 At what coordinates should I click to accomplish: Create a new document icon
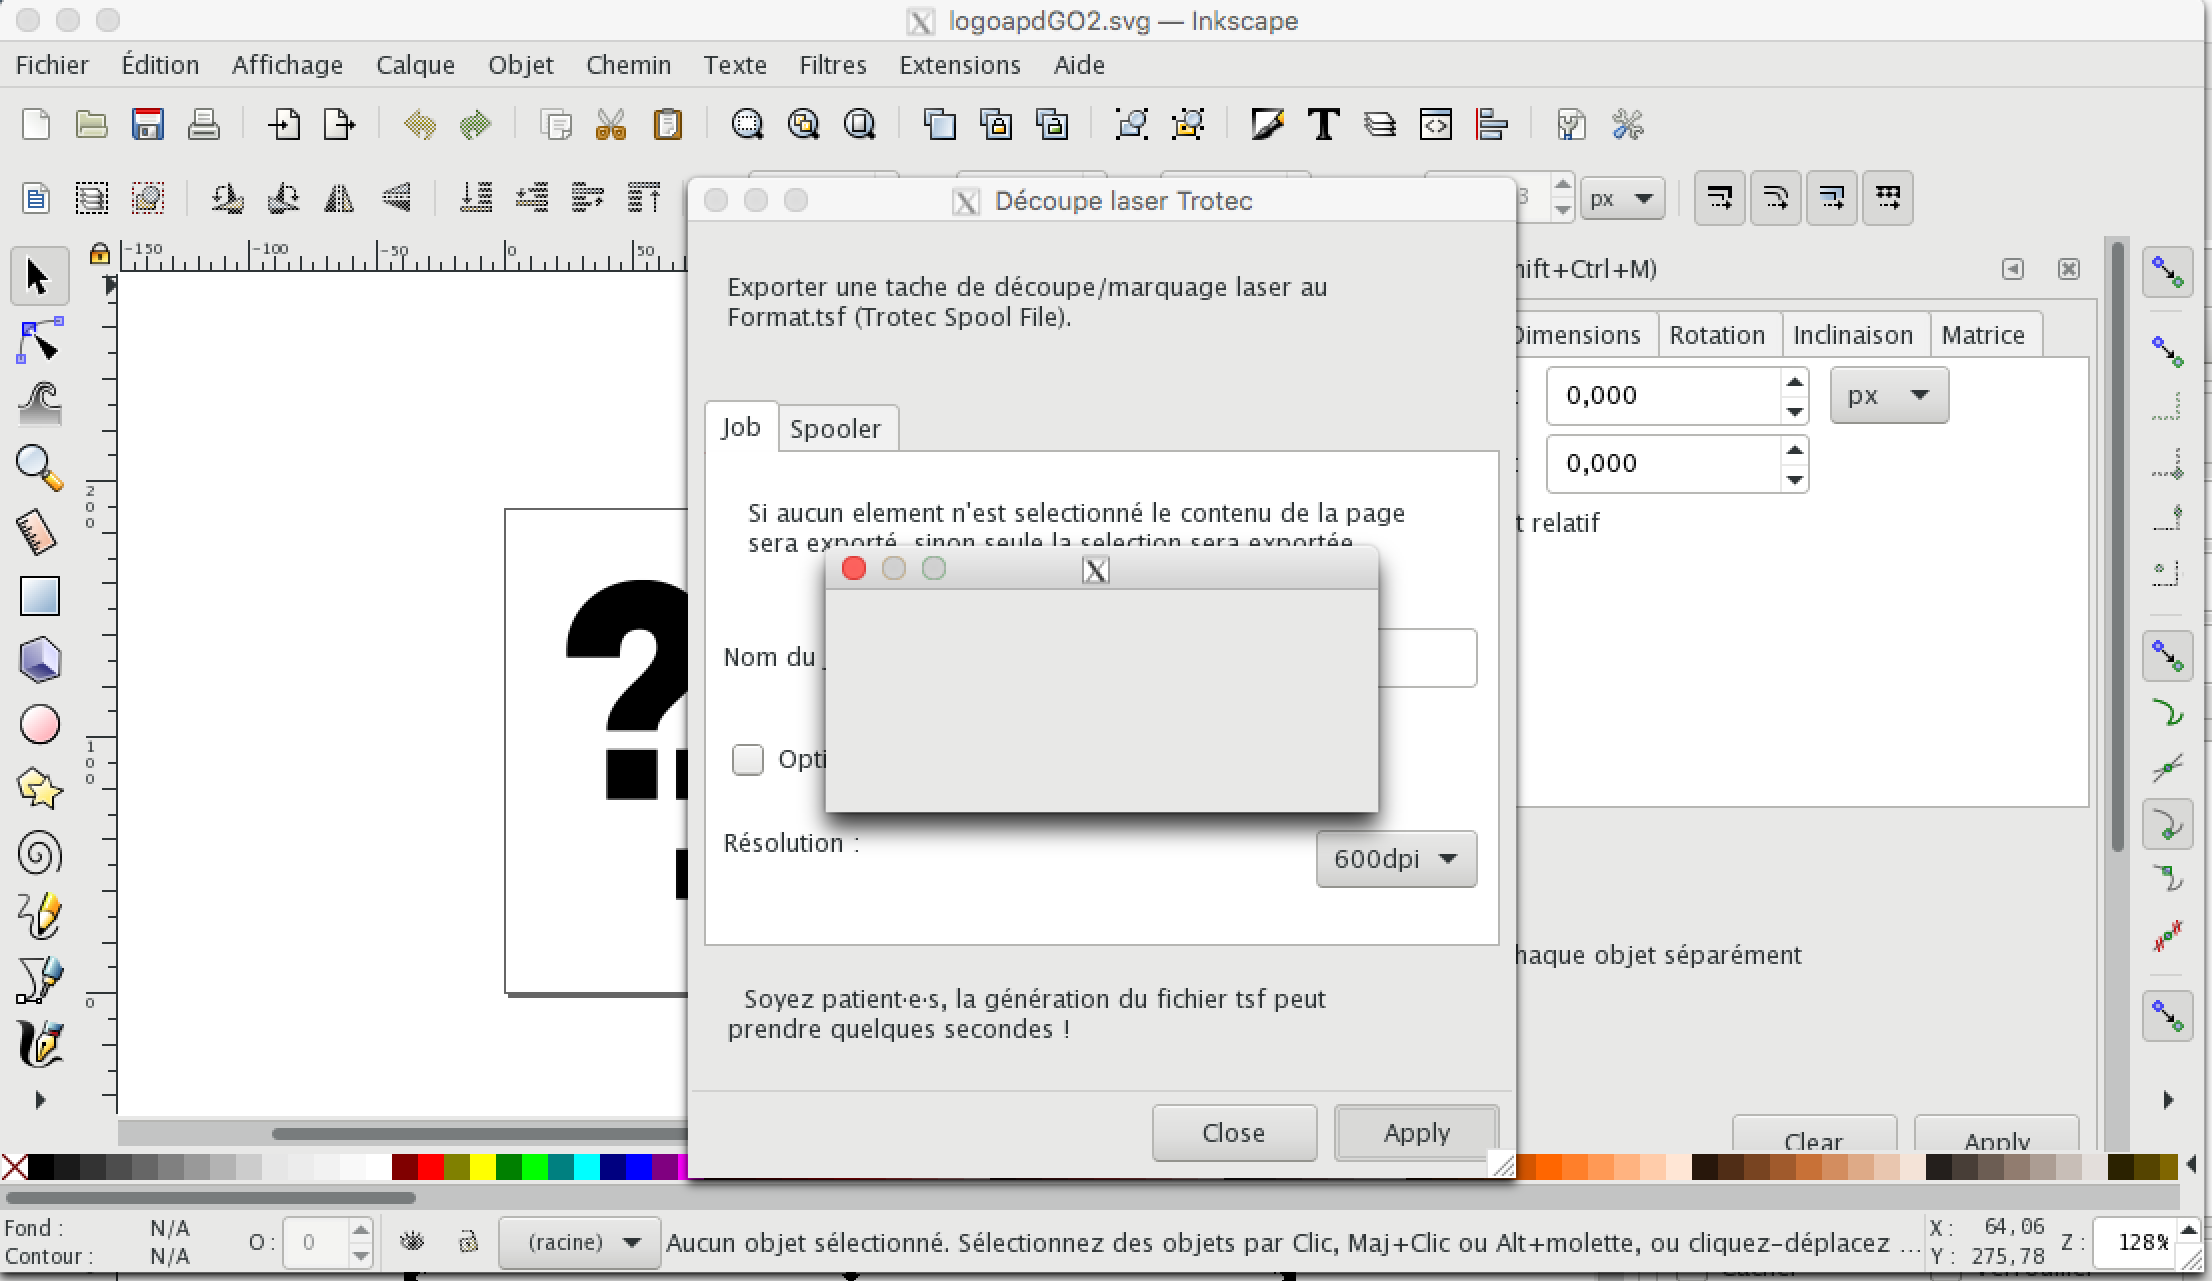click(x=36, y=125)
